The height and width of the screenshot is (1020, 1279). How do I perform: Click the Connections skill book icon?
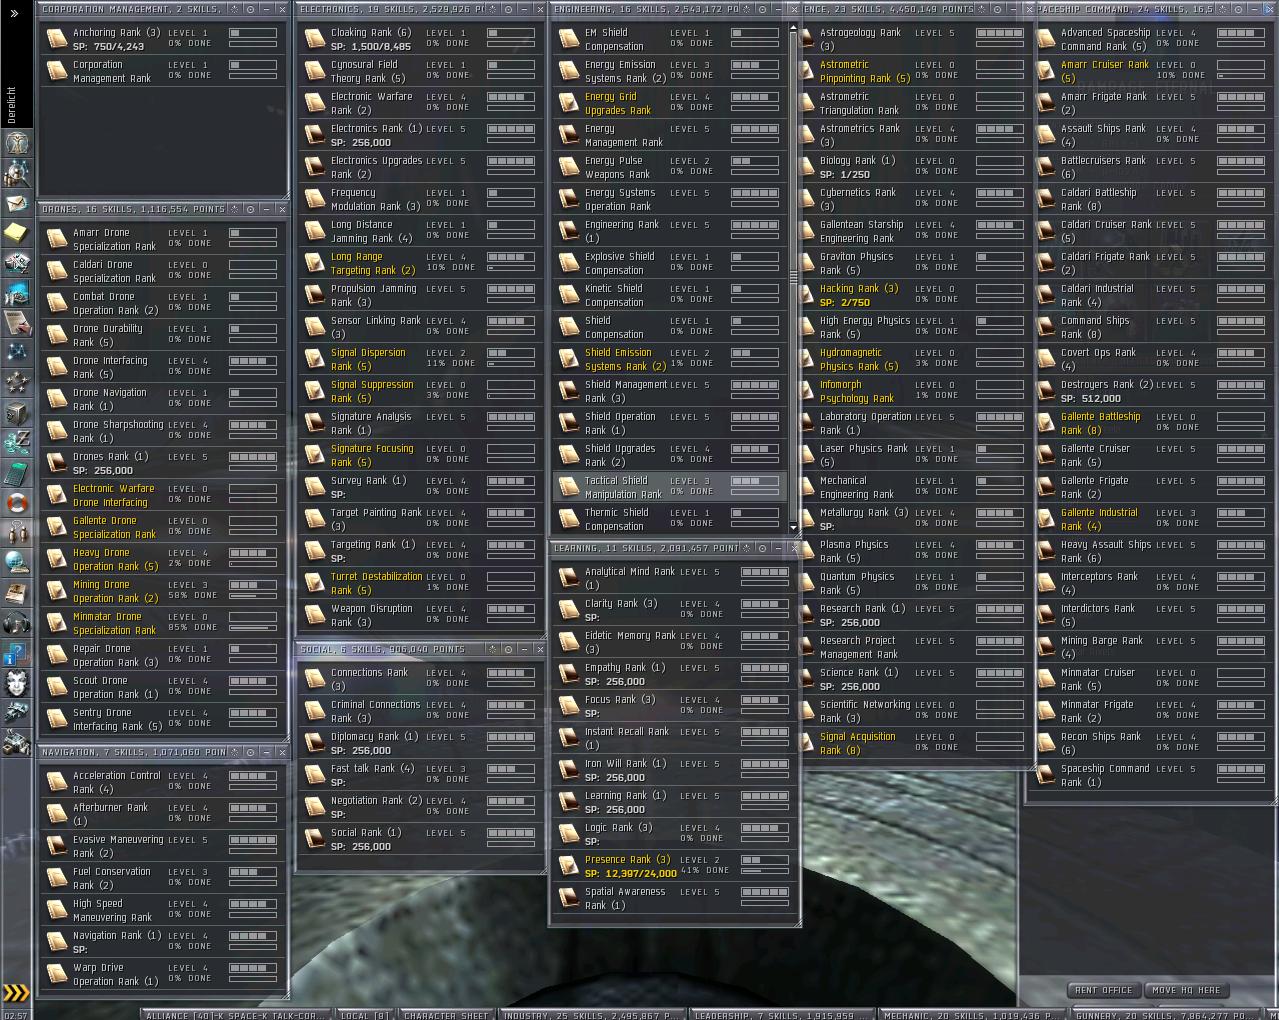315,679
